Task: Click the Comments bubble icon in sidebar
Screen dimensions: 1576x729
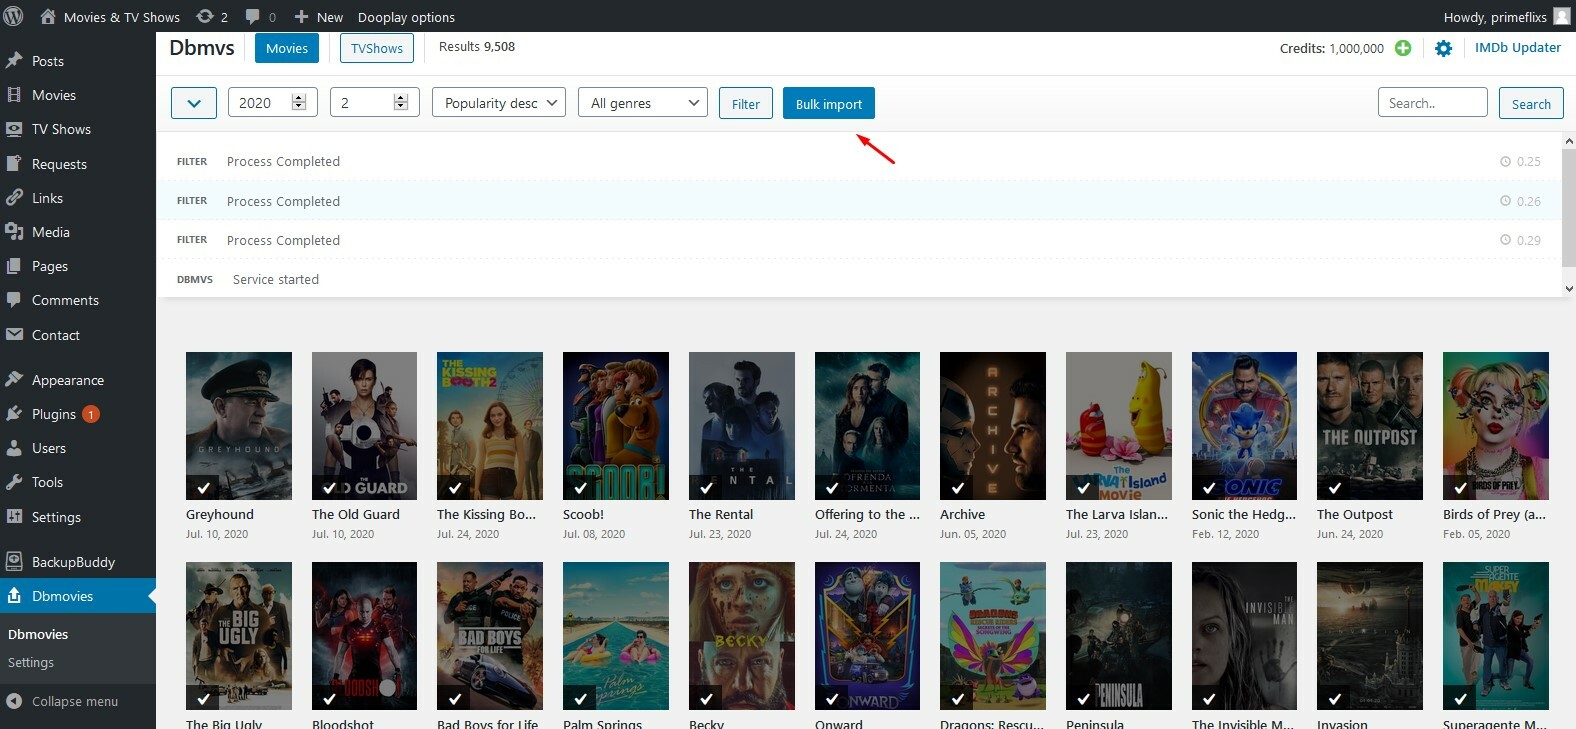Action: click(14, 300)
